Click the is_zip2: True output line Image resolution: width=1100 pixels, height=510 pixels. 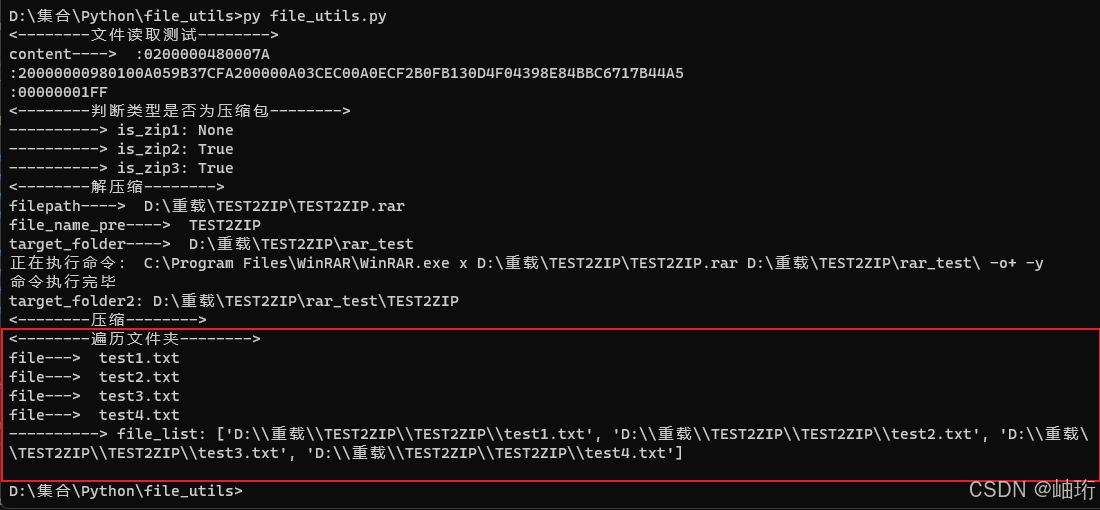[x=121, y=149]
